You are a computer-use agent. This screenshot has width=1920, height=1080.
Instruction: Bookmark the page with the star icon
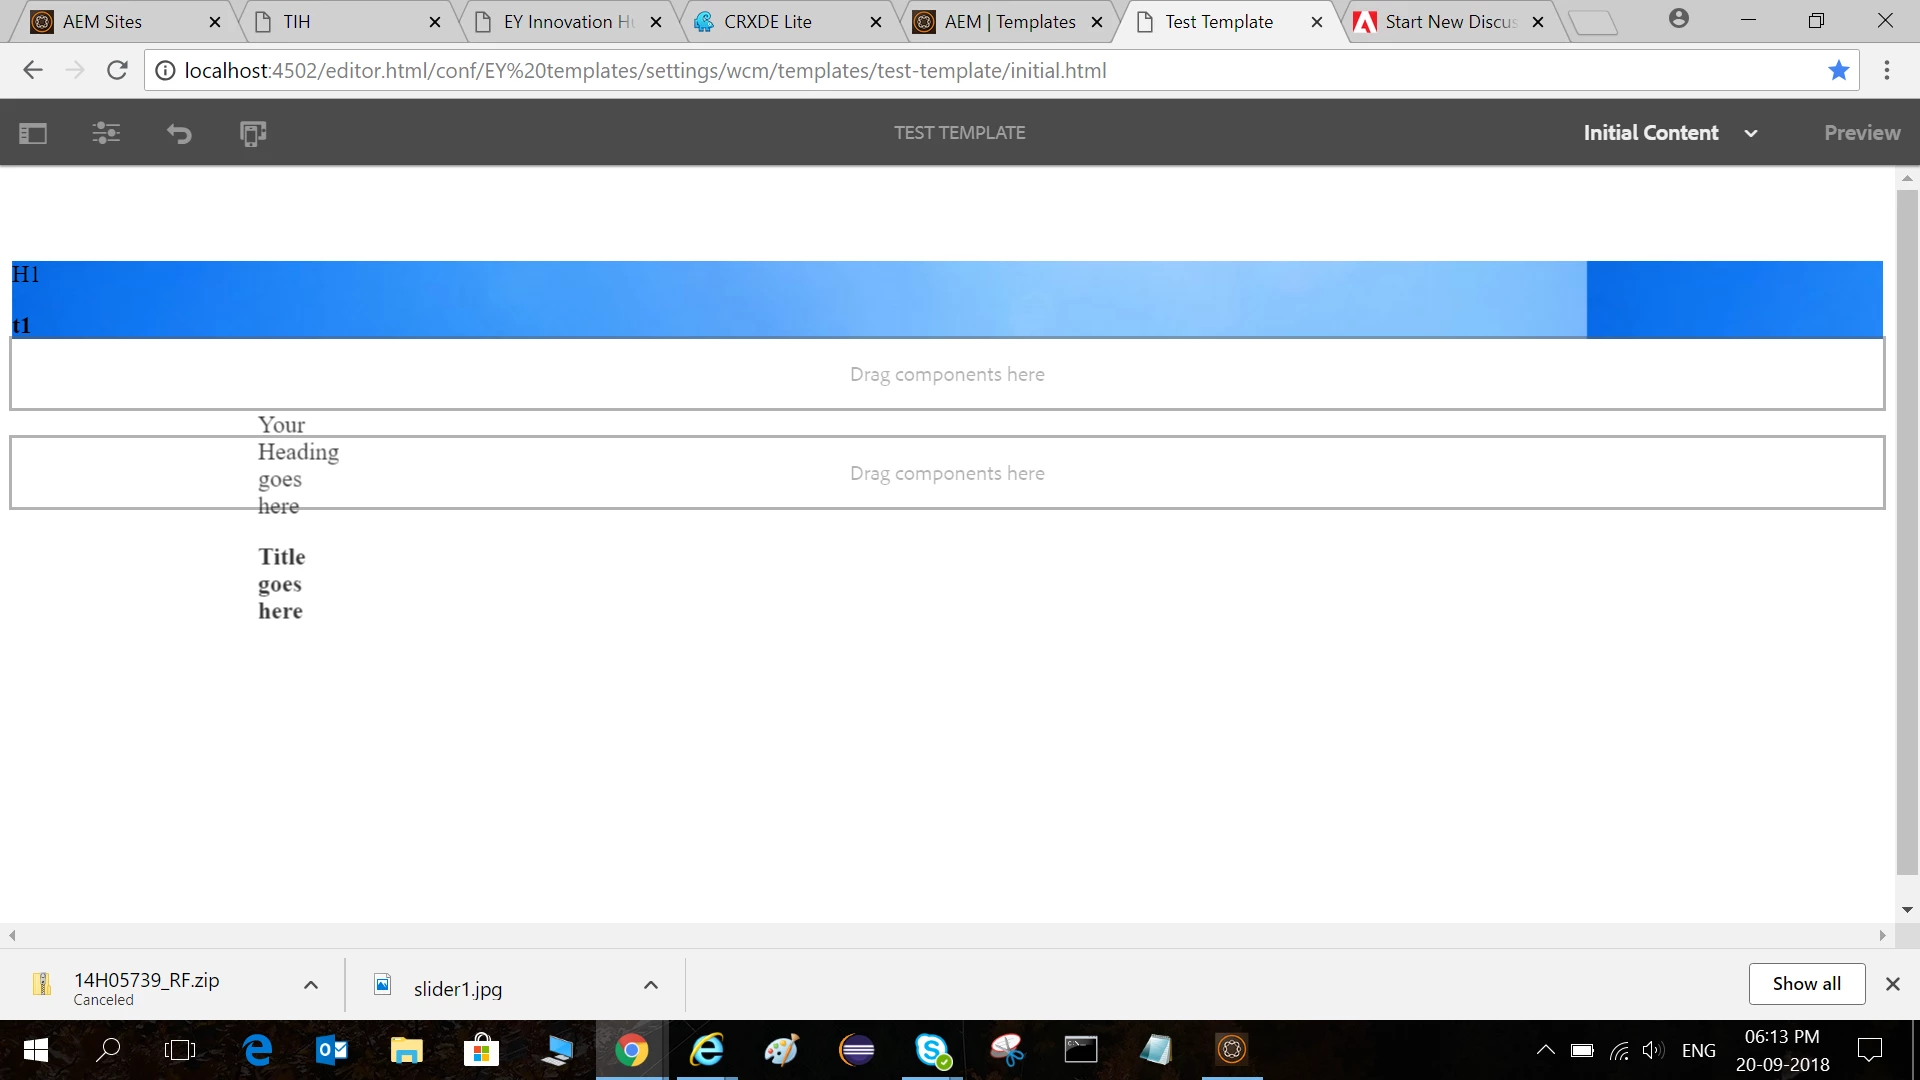coord(1838,70)
